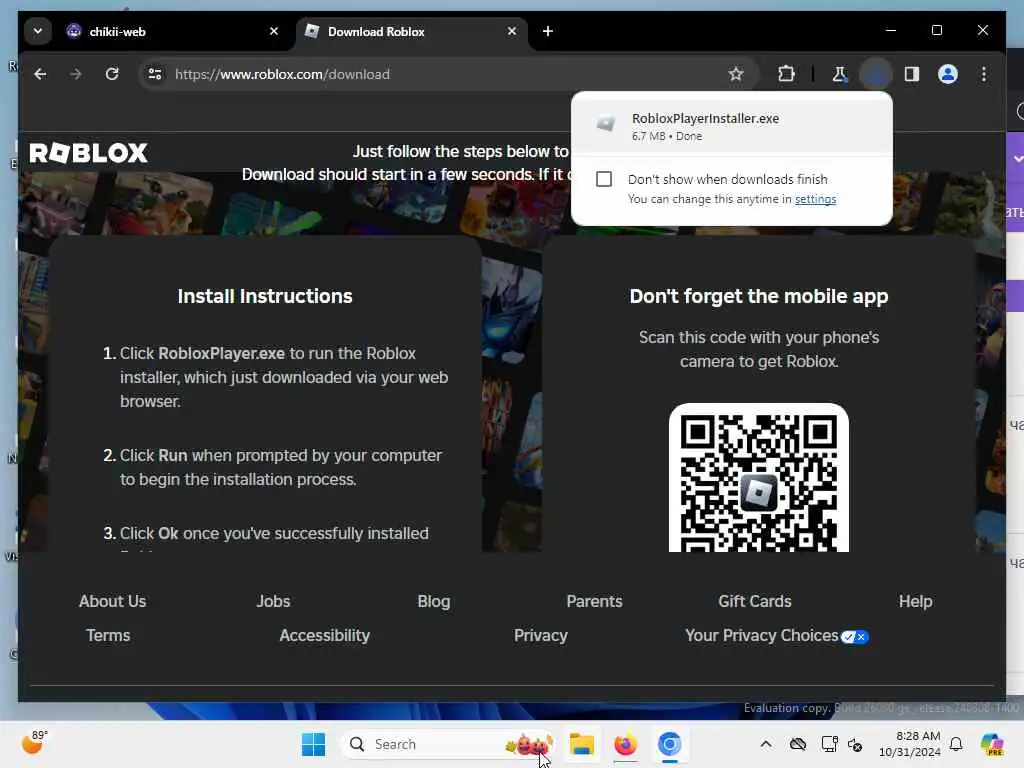The width and height of the screenshot is (1024, 768).
Task: Check Don't show when downloads finish
Action: pos(604,179)
